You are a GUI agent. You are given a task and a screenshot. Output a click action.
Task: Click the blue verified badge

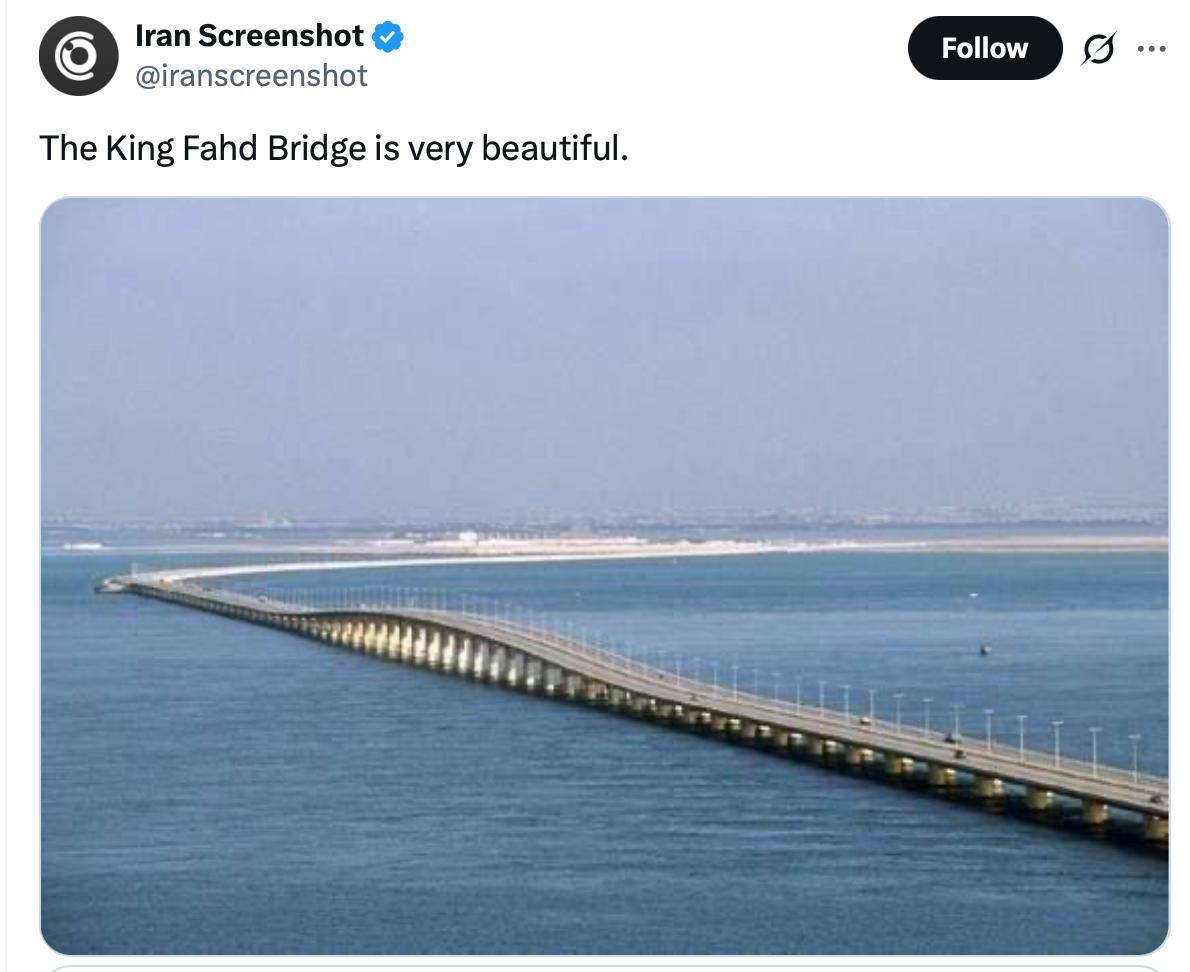(388, 37)
